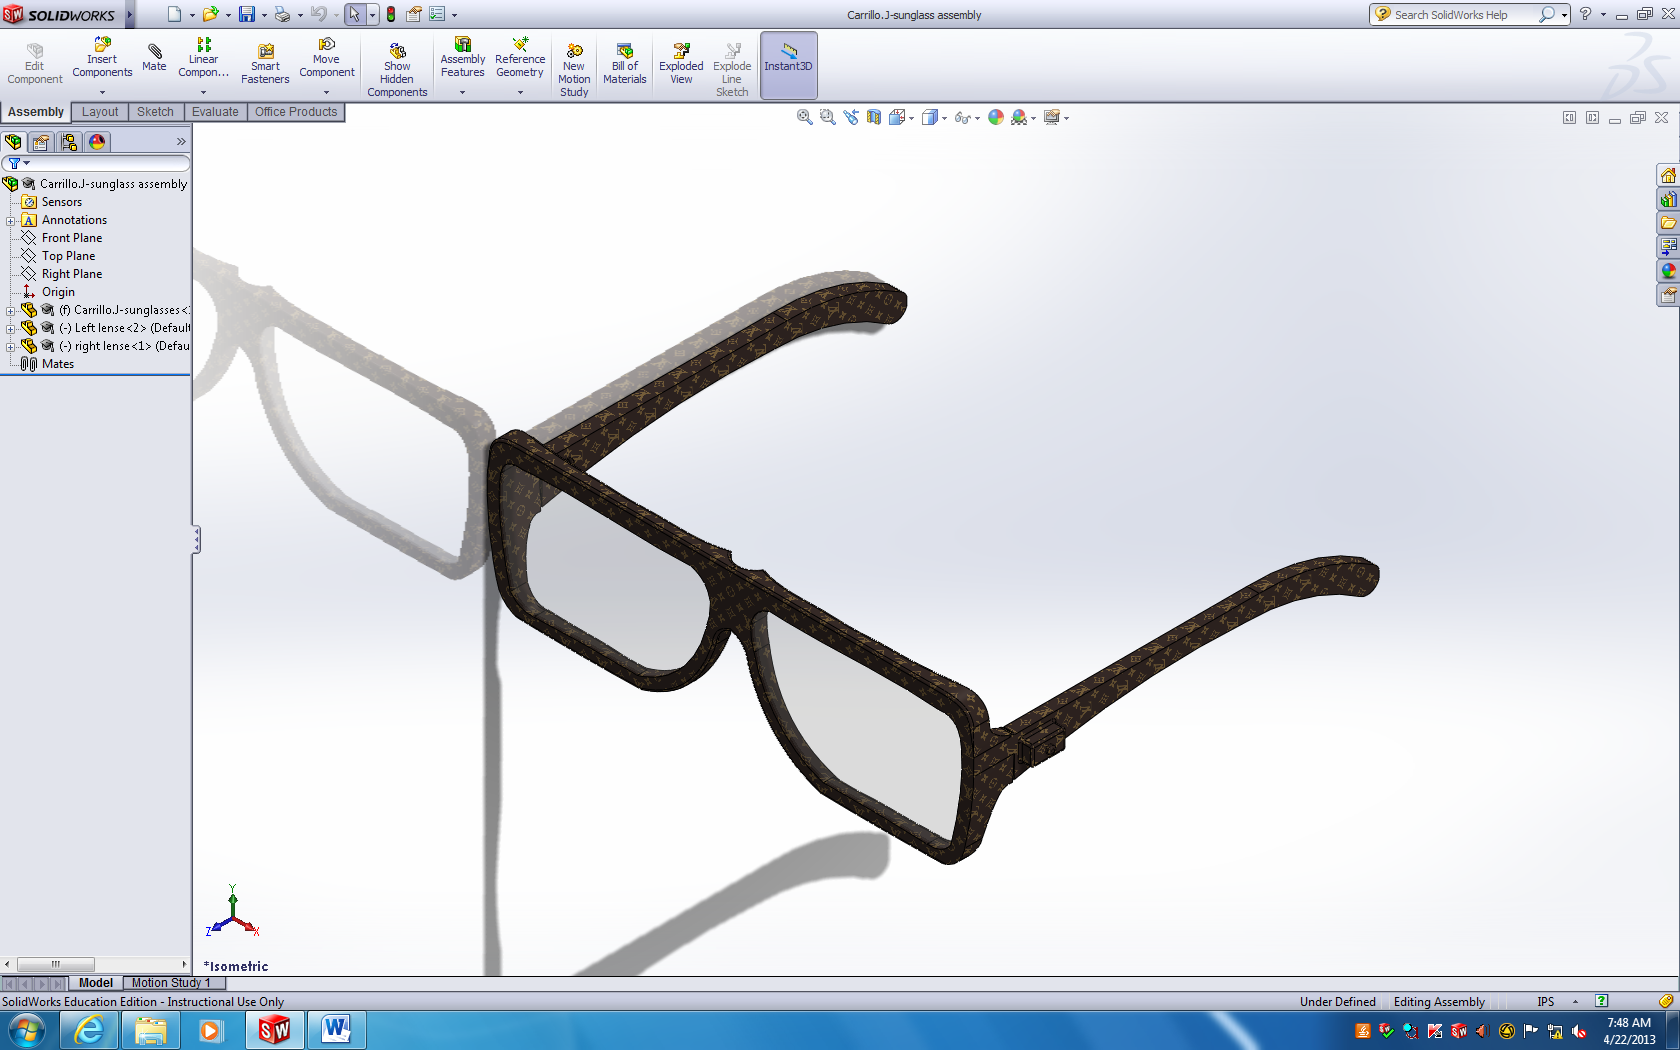This screenshot has height=1050, width=1680.
Task: Open Appearances task pane tab
Action: pyautogui.click(x=1668, y=271)
